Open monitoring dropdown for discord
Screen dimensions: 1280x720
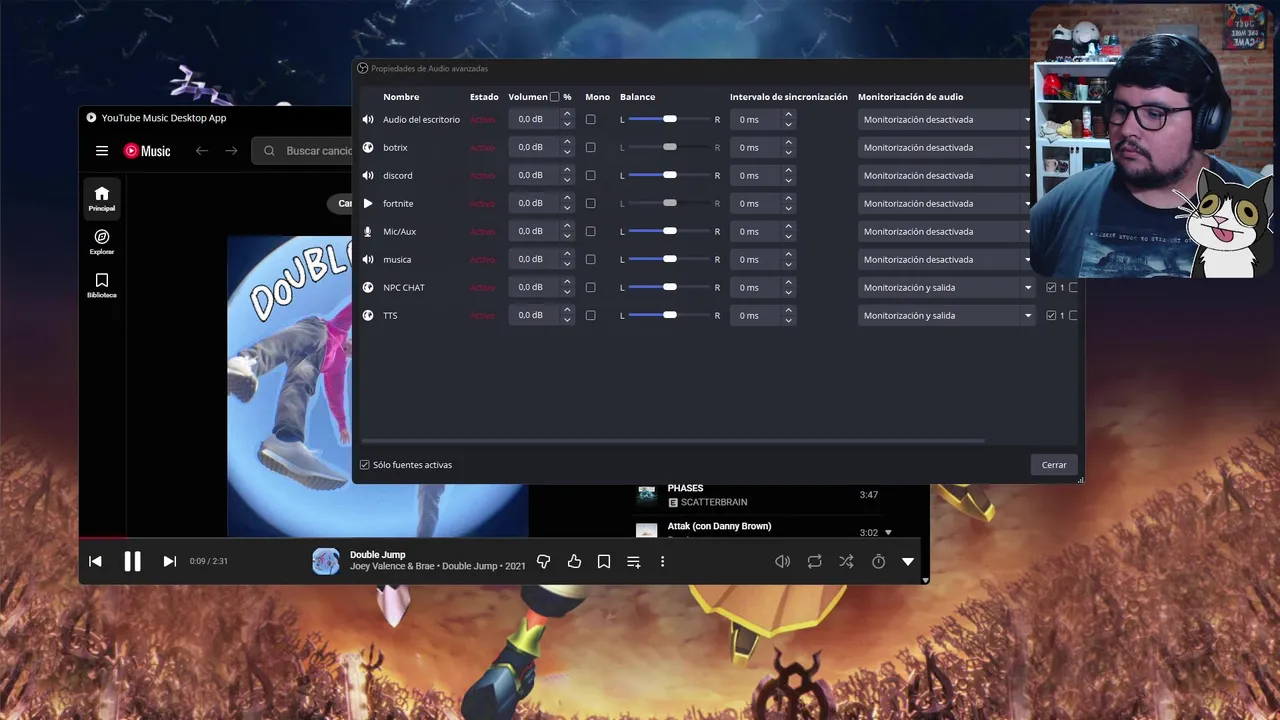pos(946,175)
